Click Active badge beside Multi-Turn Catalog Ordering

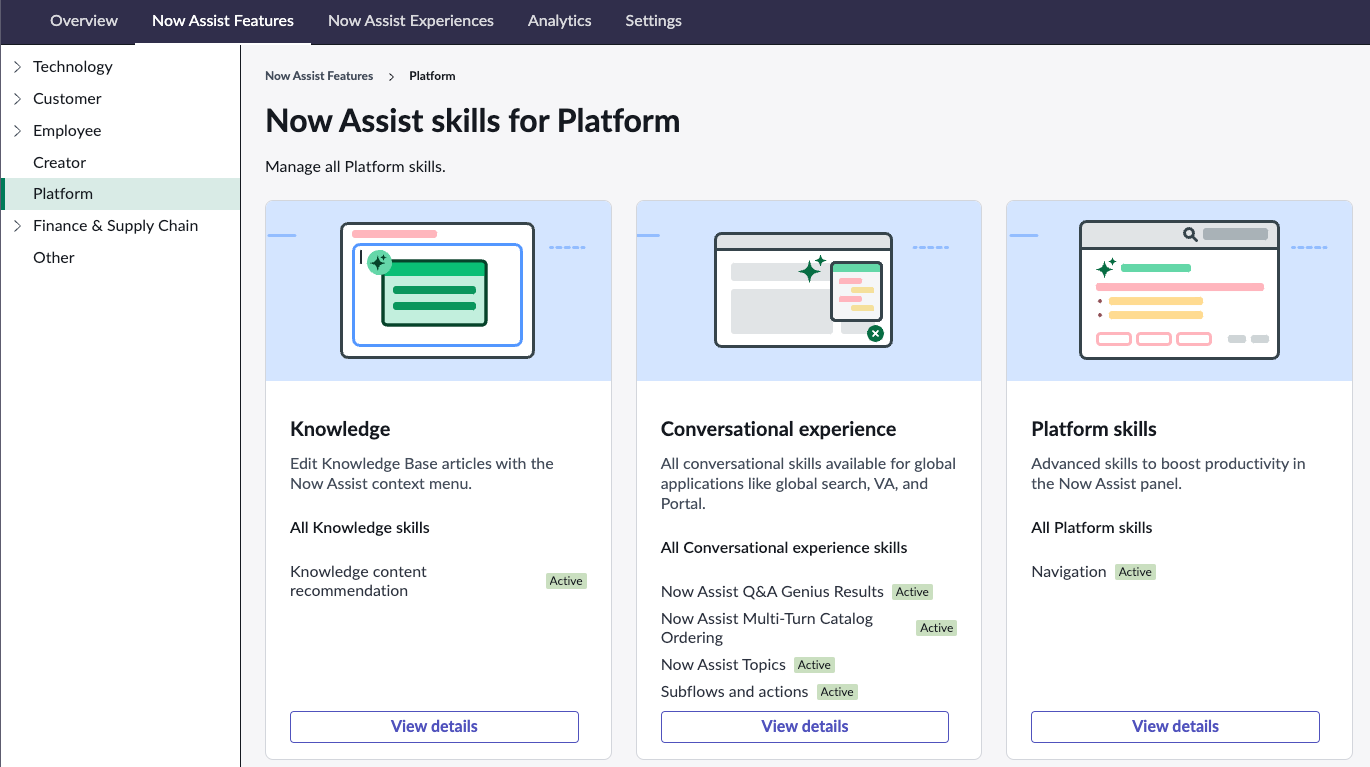click(937, 628)
